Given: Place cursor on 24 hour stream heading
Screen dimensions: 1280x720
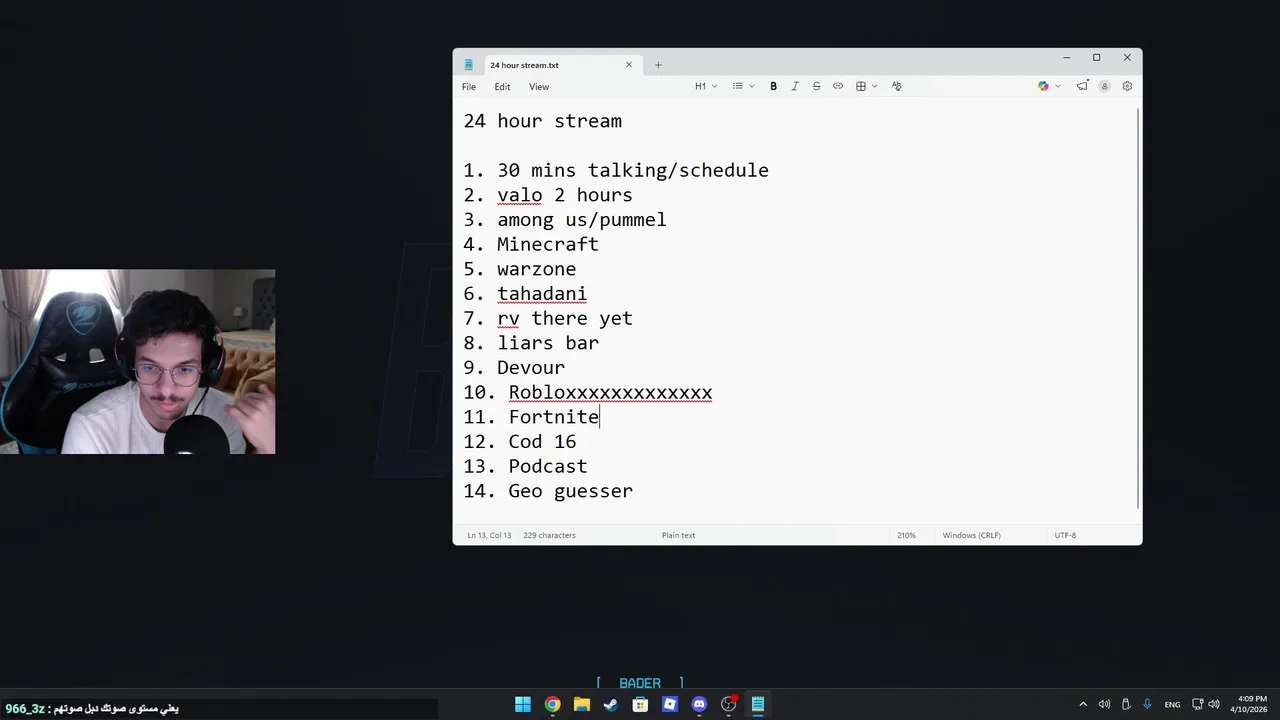Looking at the screenshot, I should click(x=542, y=121).
